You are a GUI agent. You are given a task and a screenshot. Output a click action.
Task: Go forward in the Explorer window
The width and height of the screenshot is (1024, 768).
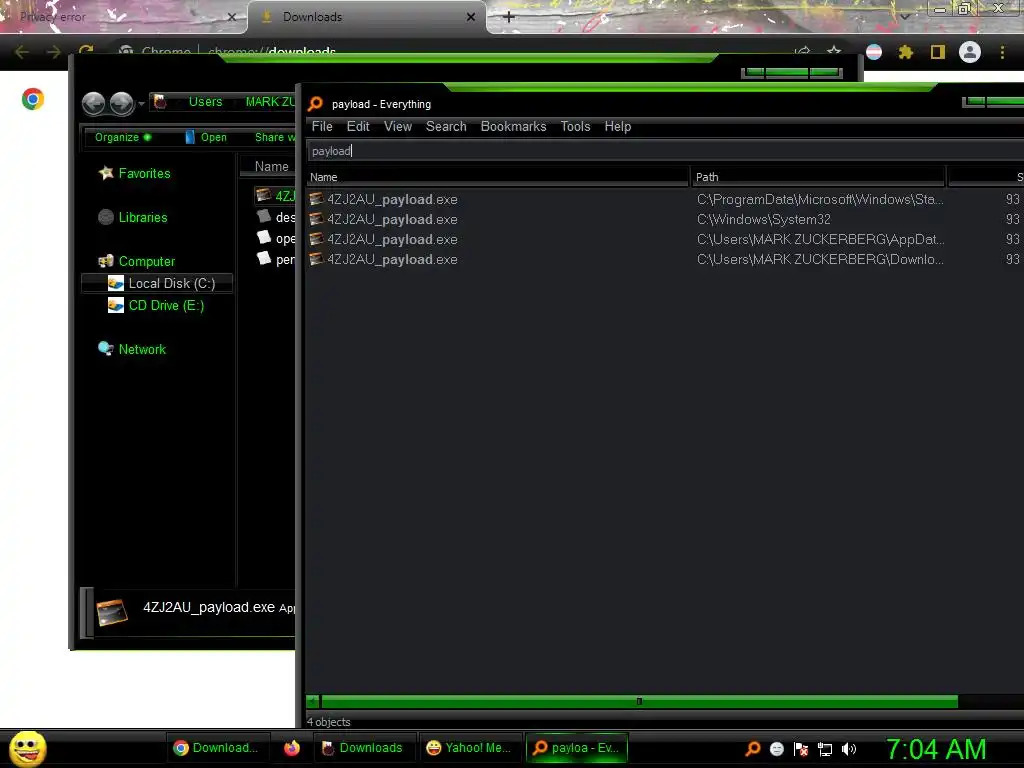[x=121, y=103]
